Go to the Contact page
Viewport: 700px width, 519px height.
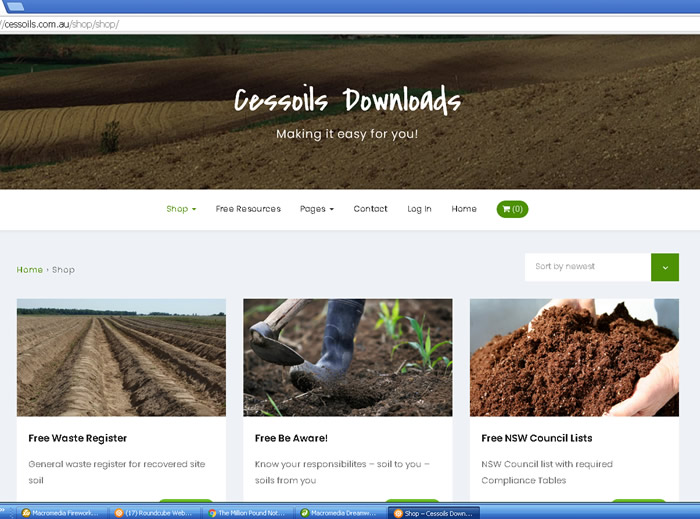(370, 209)
